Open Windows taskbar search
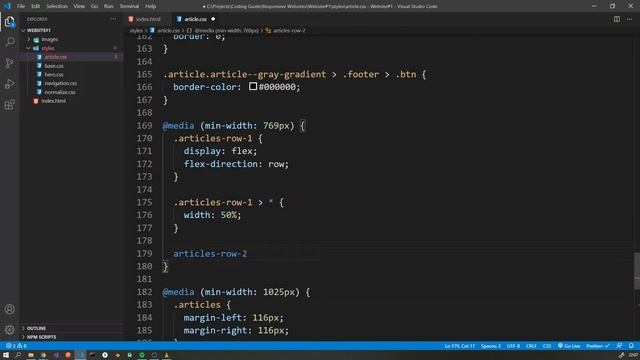Screen dimensions: 640x360 click(x=18, y=355)
